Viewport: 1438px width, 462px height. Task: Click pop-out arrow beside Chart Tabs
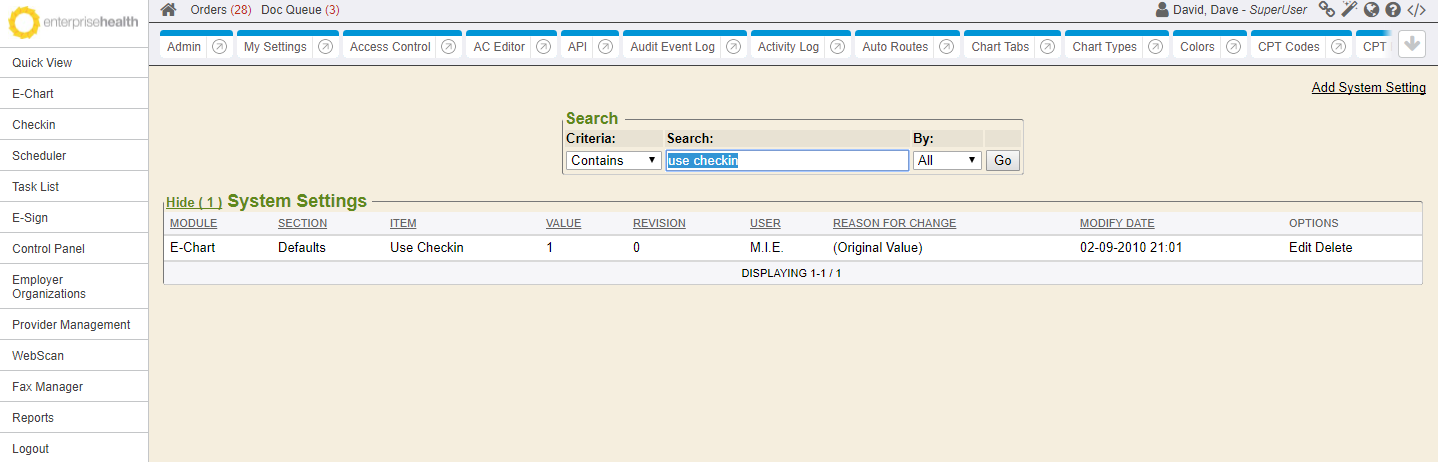click(1047, 47)
